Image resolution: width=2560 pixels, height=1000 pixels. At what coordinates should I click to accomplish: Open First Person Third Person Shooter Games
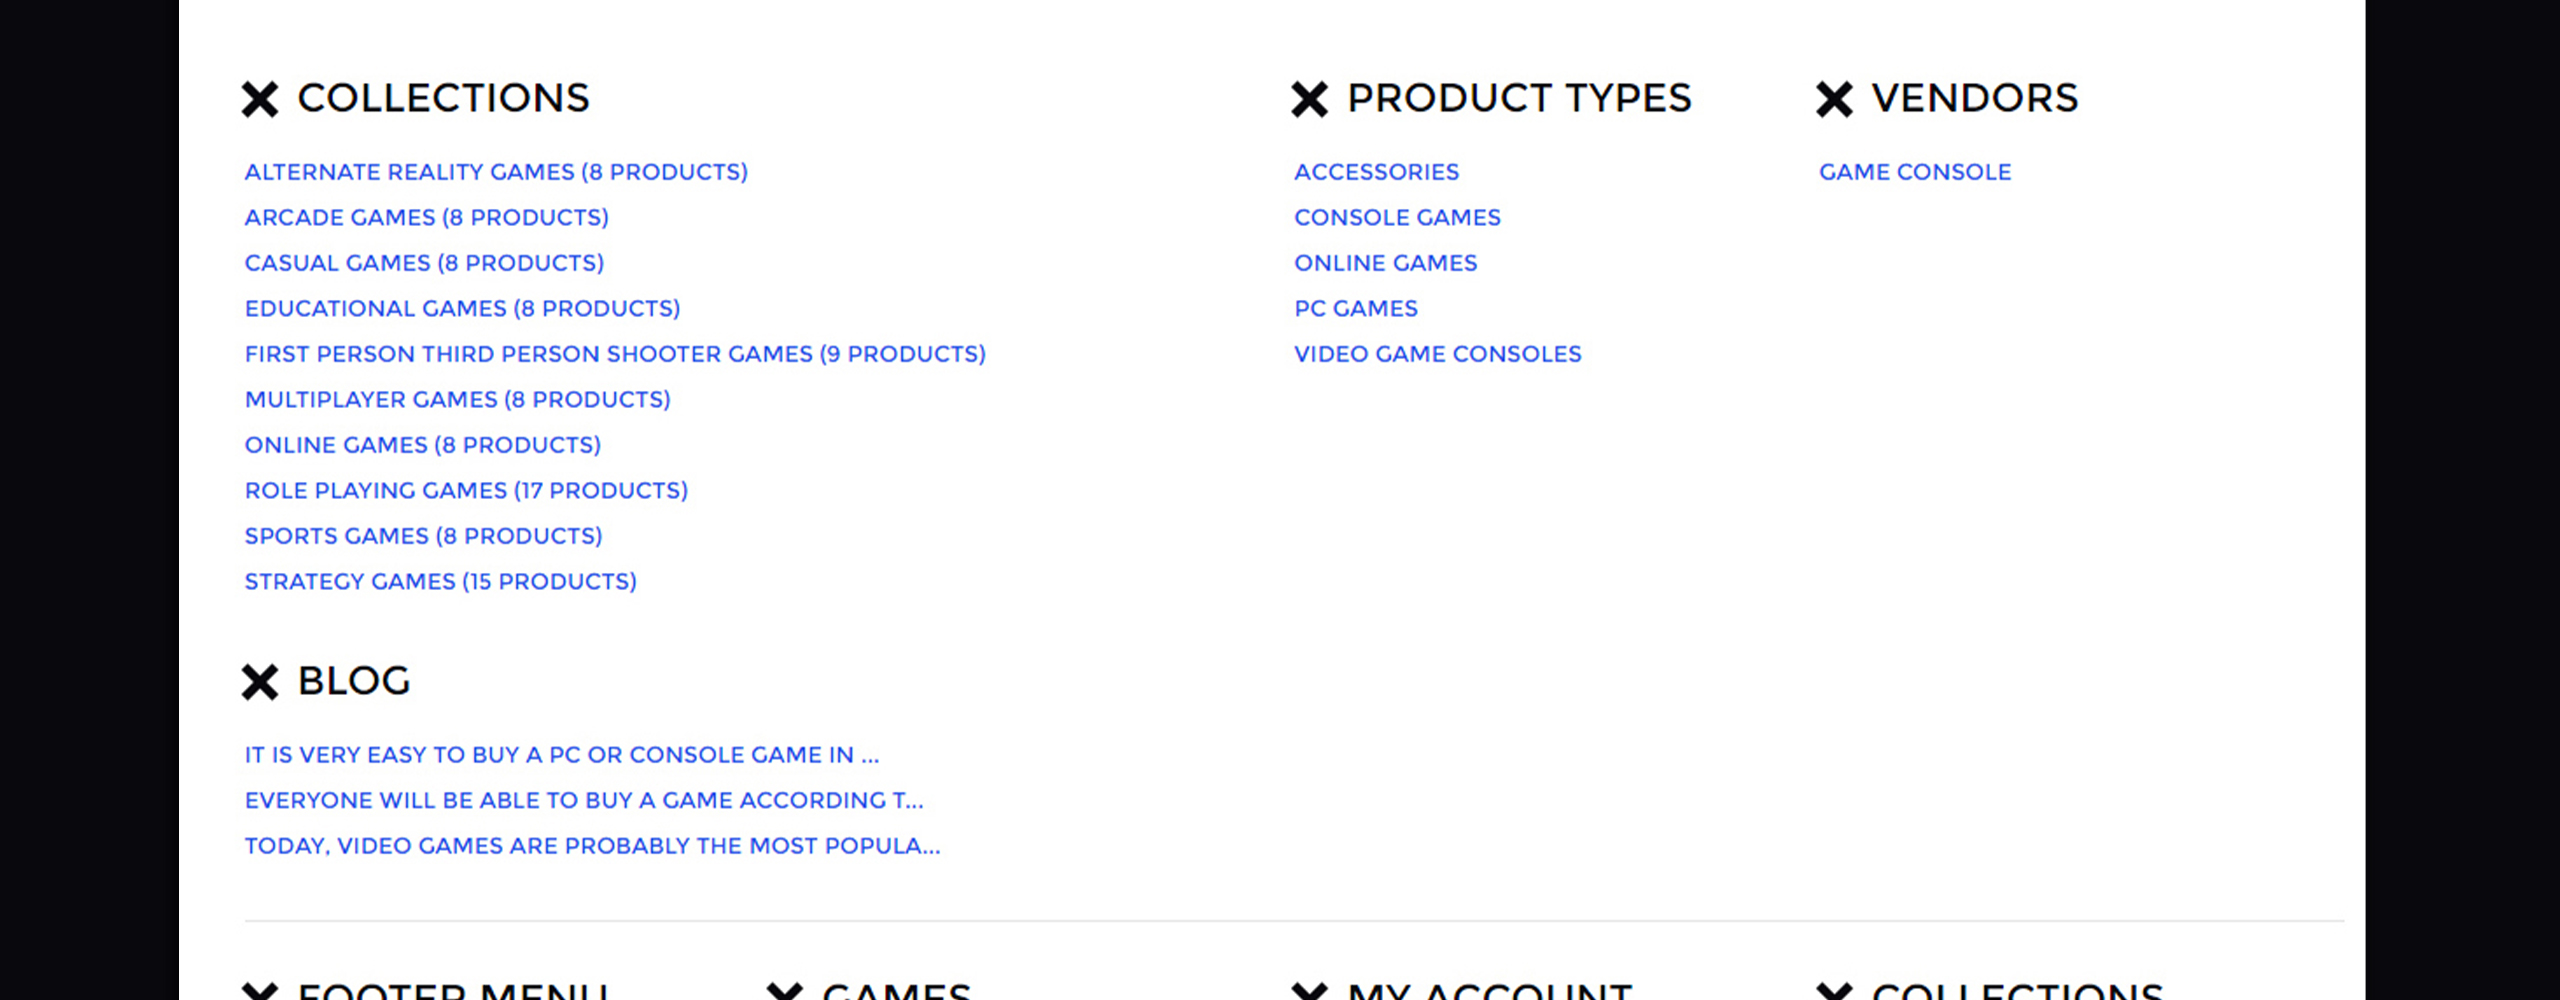(x=615, y=354)
